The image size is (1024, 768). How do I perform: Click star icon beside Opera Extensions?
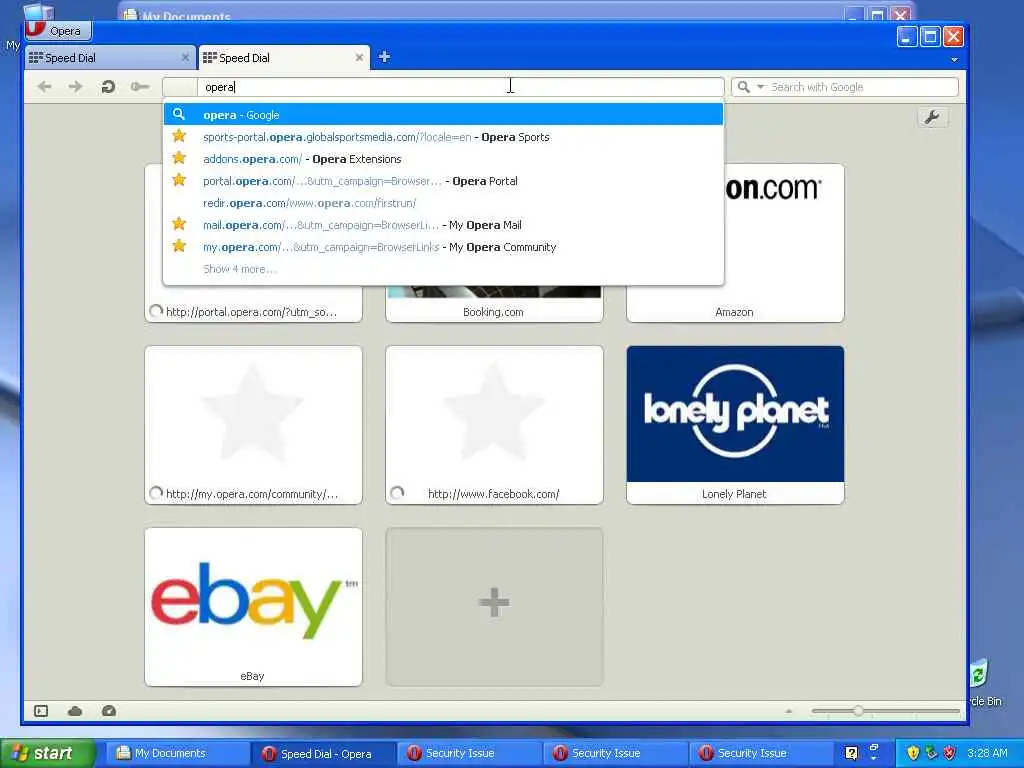click(x=179, y=158)
